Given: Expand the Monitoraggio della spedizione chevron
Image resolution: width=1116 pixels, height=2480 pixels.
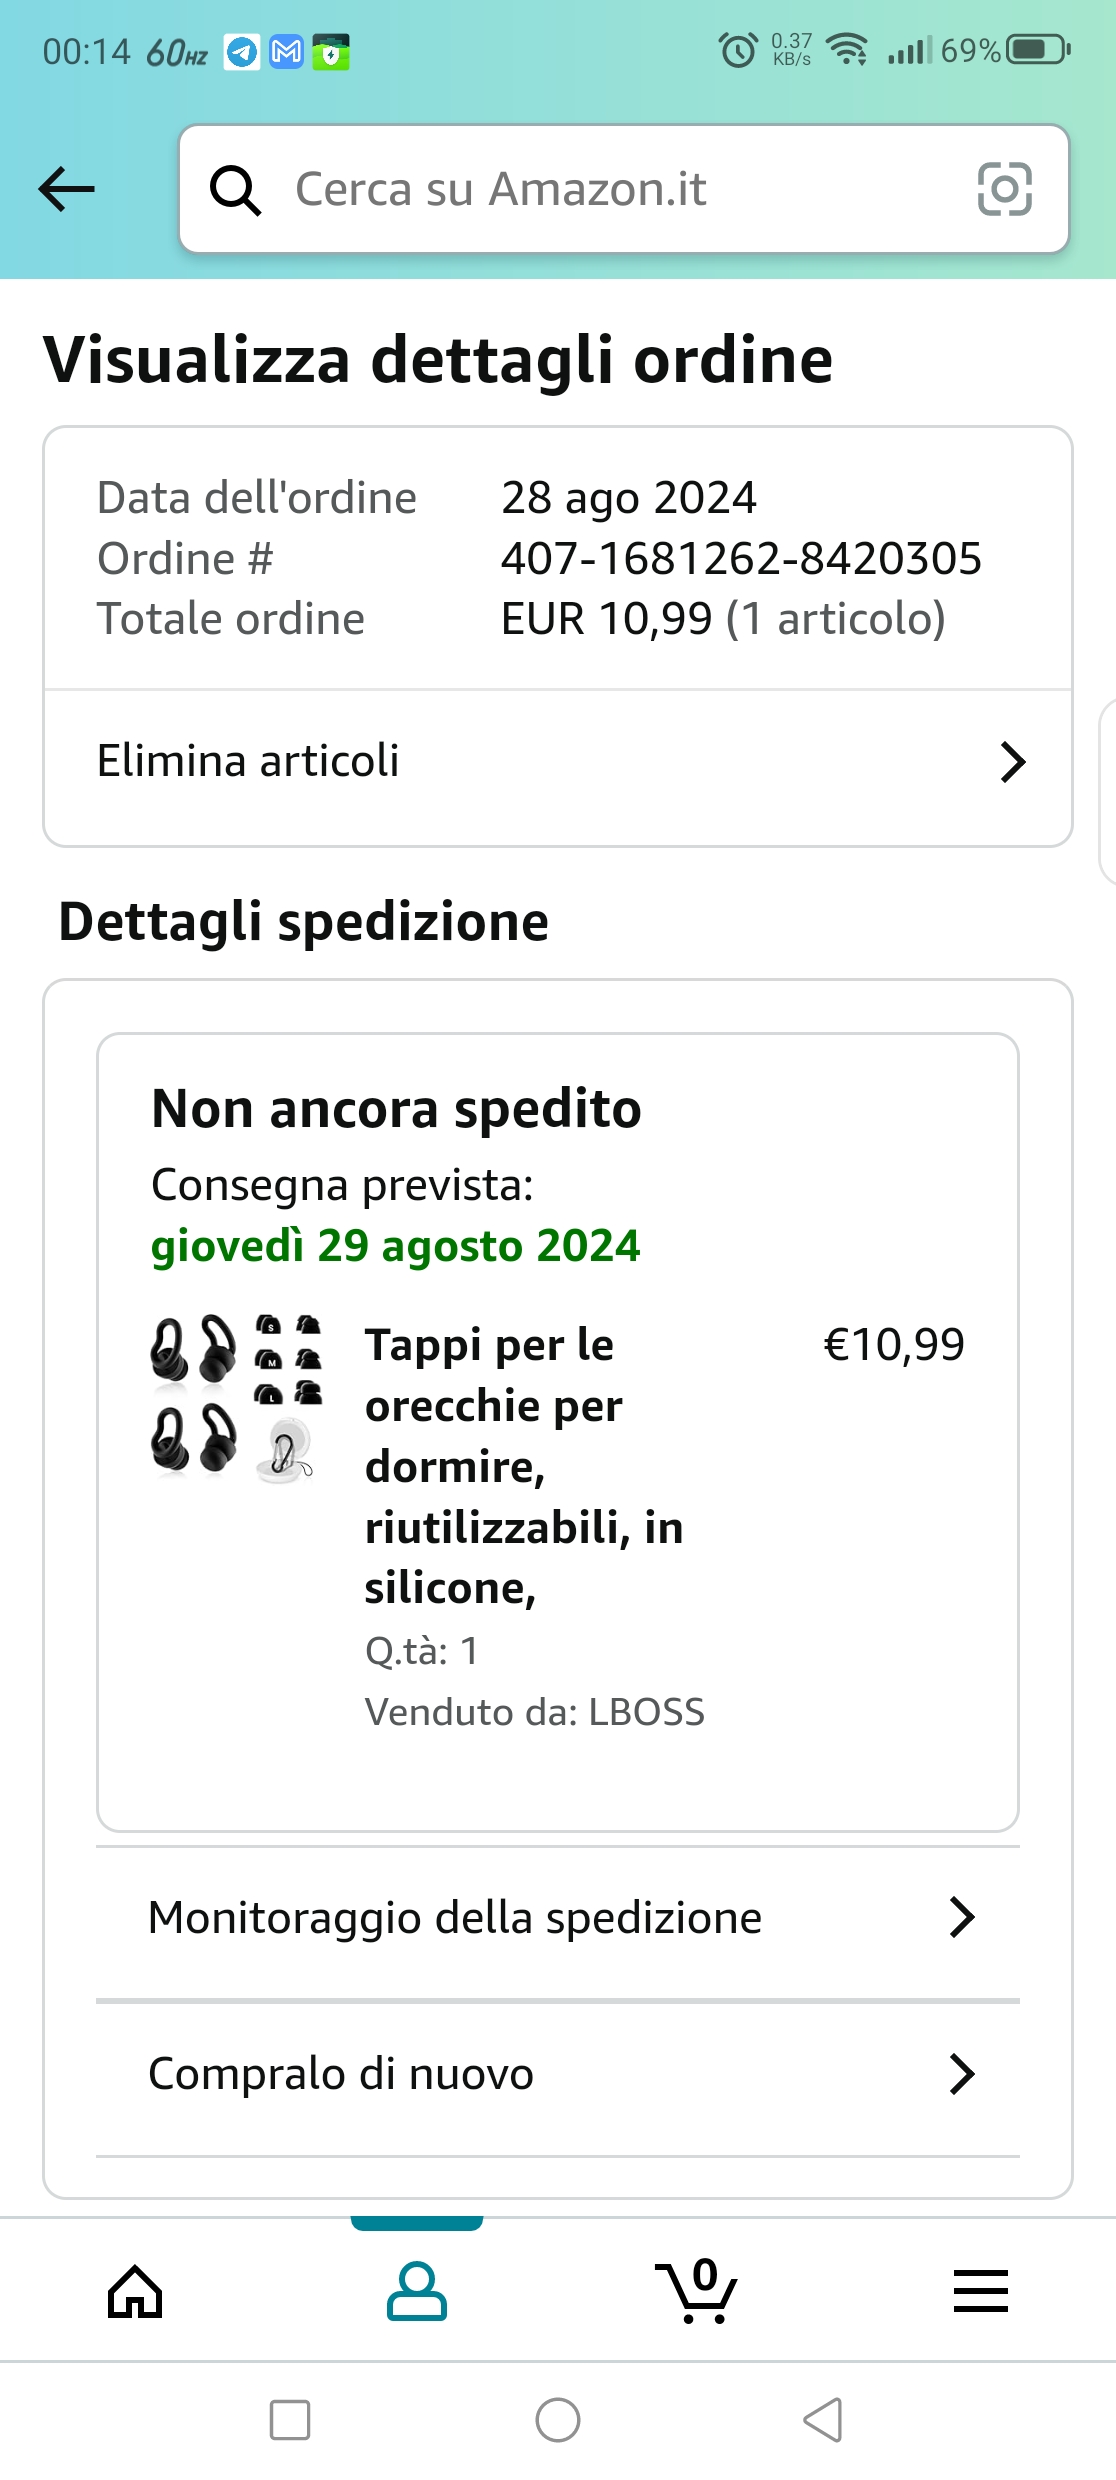Looking at the screenshot, I should coord(961,1917).
